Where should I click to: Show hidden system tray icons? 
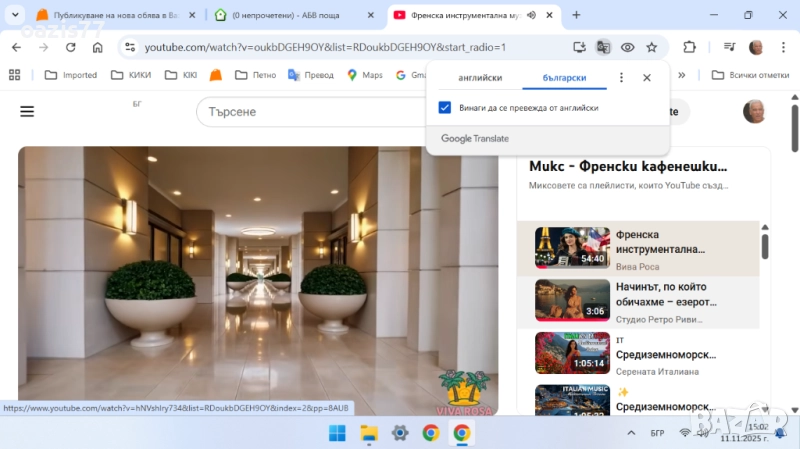coord(629,433)
